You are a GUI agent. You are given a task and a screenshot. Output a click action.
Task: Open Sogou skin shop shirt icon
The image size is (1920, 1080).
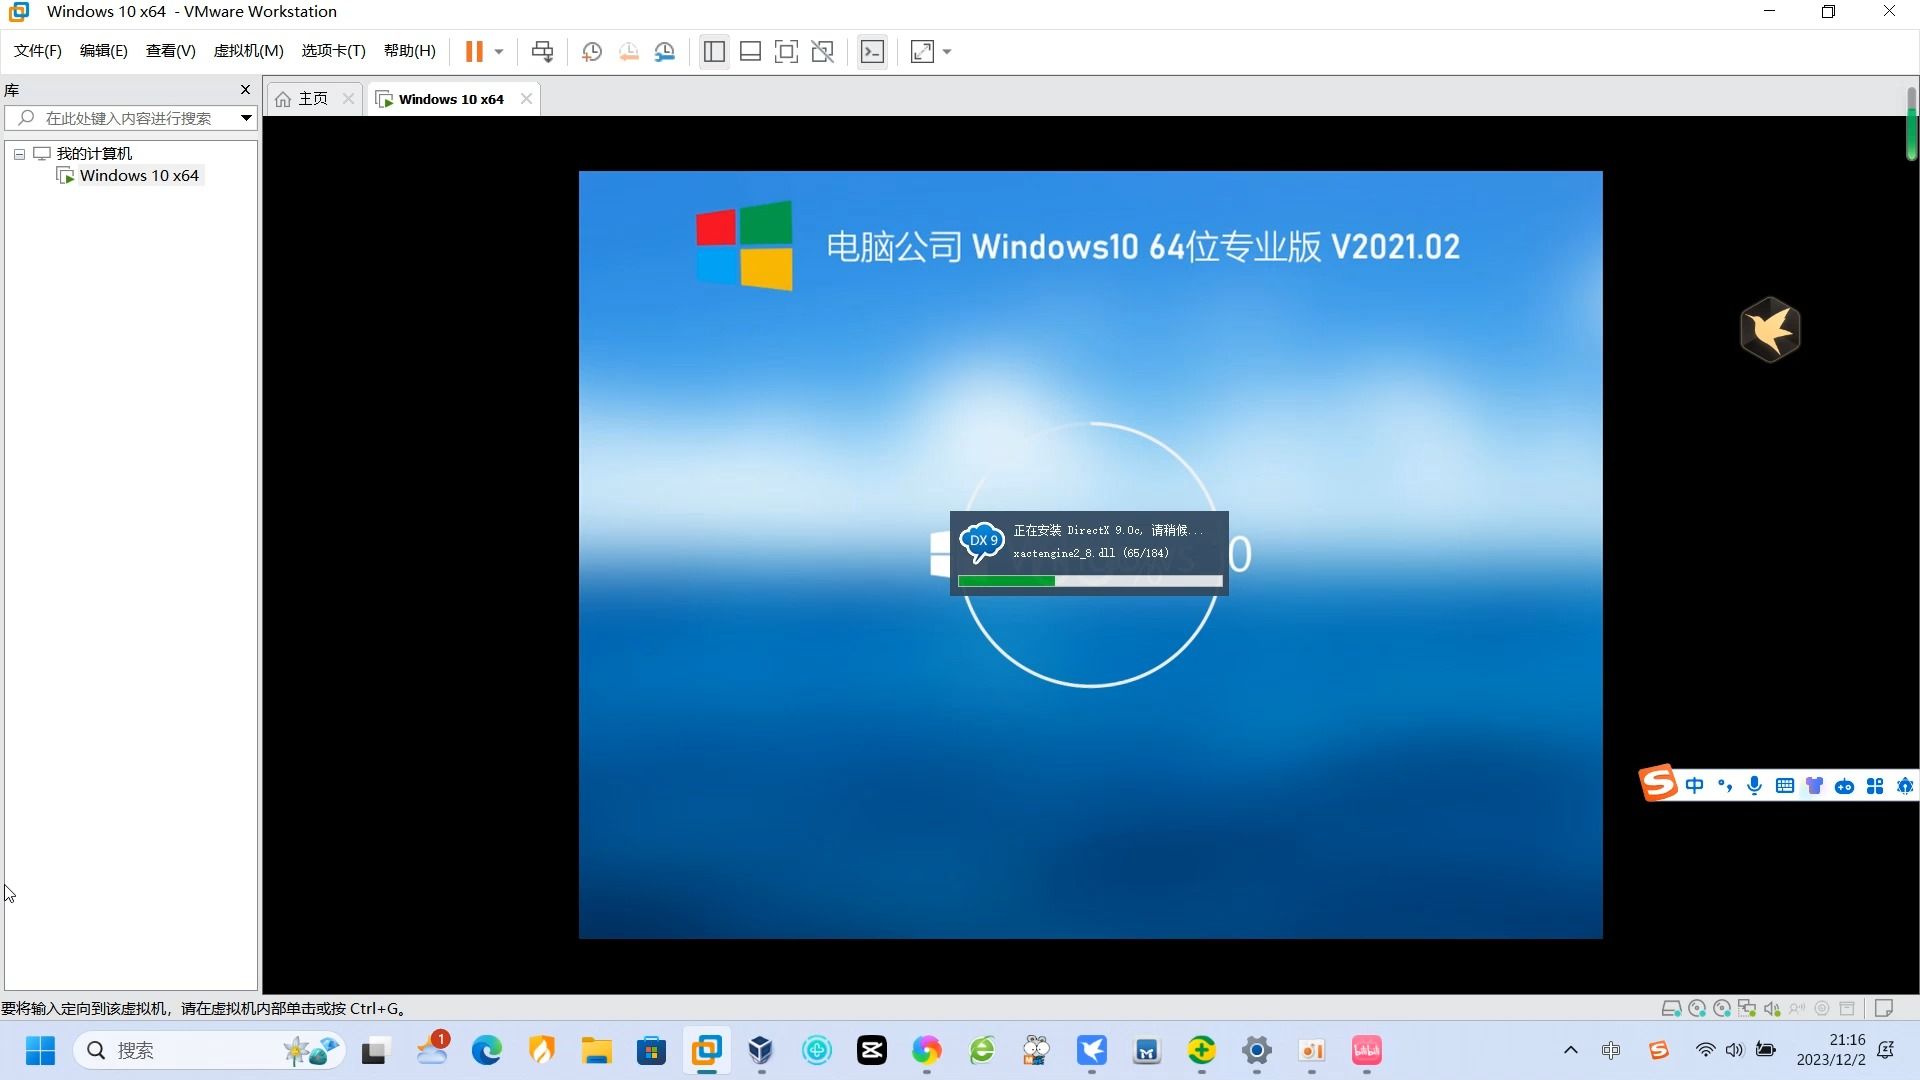click(x=1814, y=786)
